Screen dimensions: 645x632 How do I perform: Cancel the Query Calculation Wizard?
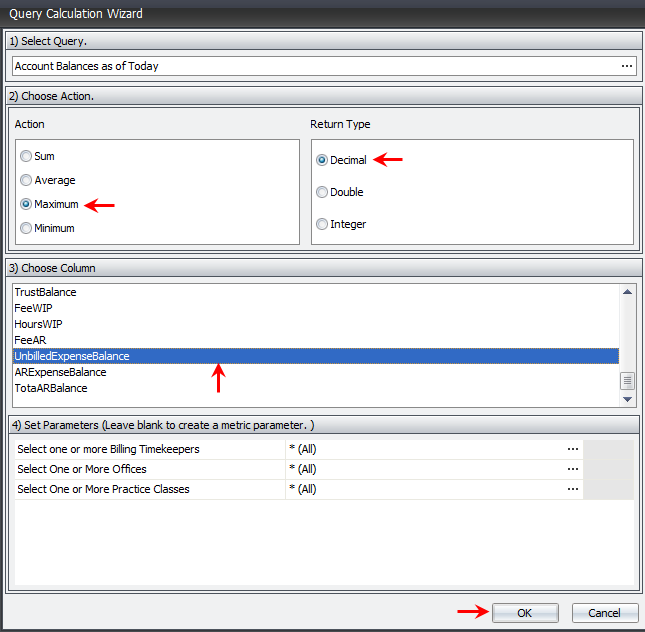pos(604,613)
